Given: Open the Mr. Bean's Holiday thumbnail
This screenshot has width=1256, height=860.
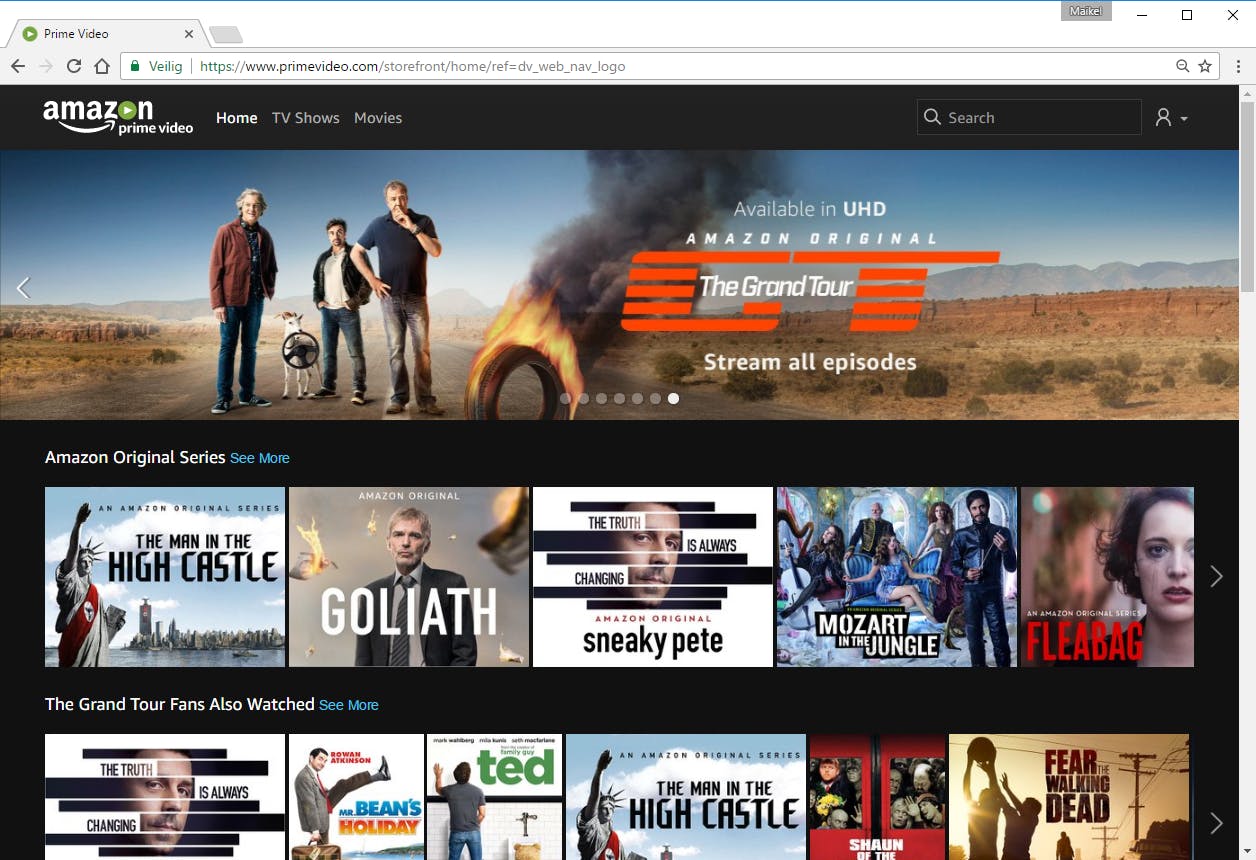Looking at the screenshot, I should click(x=356, y=797).
